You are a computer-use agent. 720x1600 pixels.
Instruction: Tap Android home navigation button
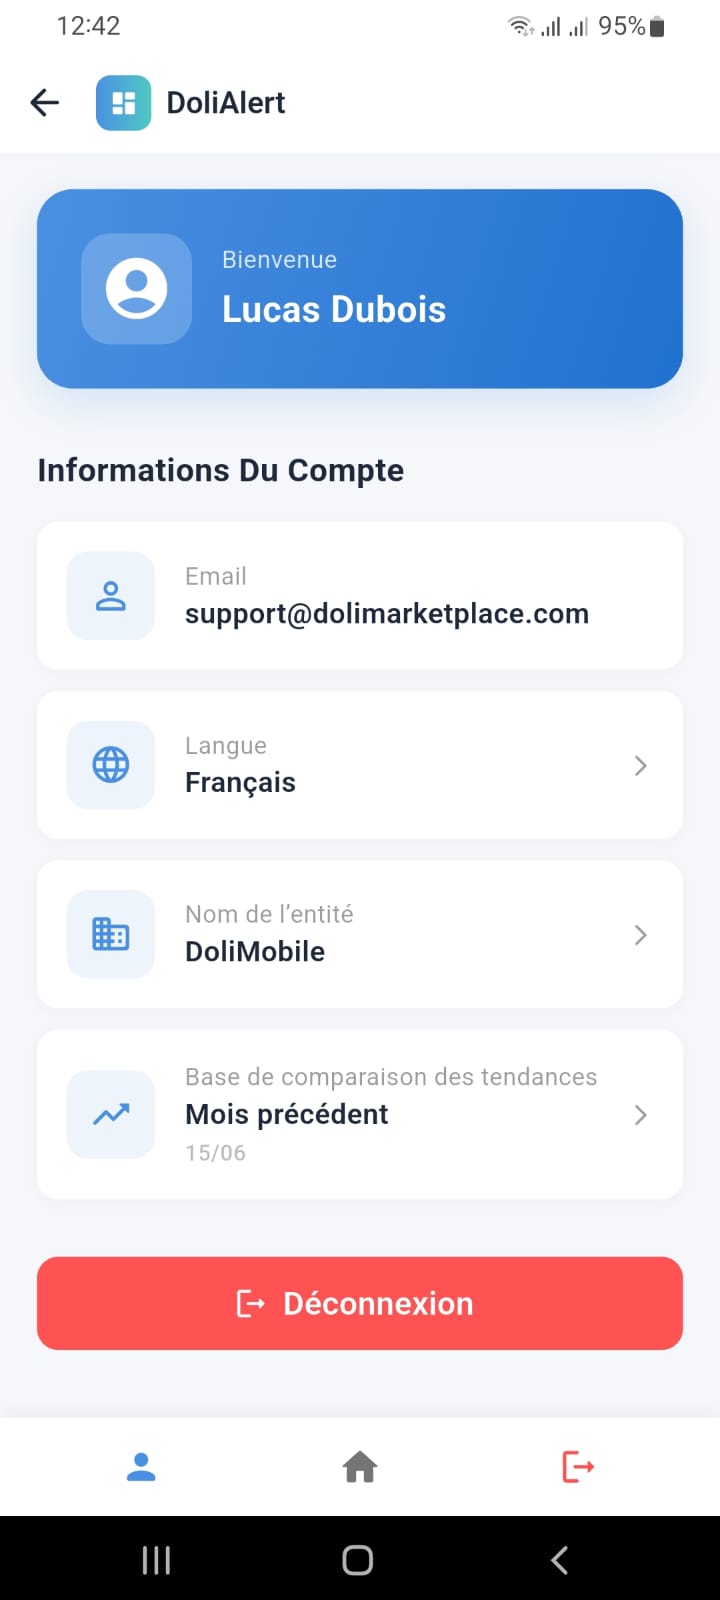[358, 1560]
